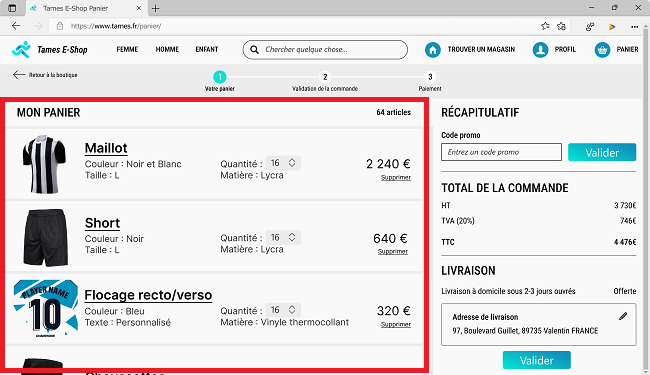Click the page vertical scrollbar
This screenshot has width=650, height=375.
point(645,199)
